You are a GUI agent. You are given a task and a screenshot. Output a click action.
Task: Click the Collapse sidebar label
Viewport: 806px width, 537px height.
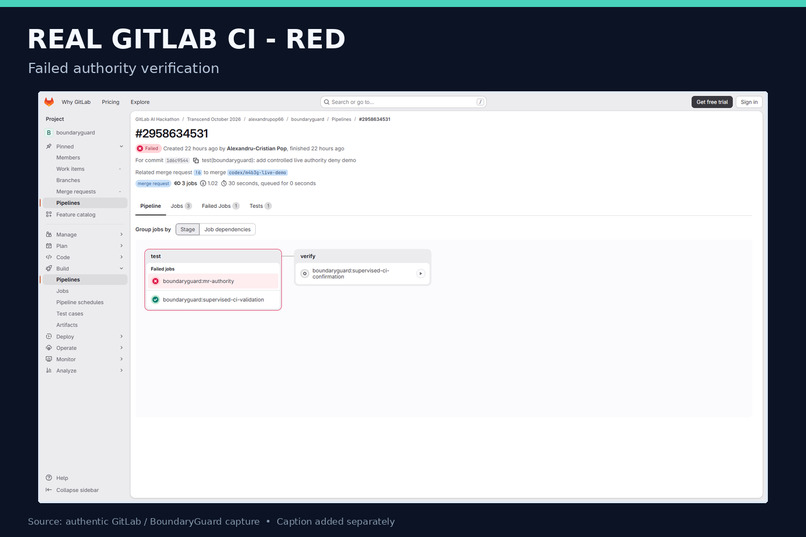tap(77, 490)
